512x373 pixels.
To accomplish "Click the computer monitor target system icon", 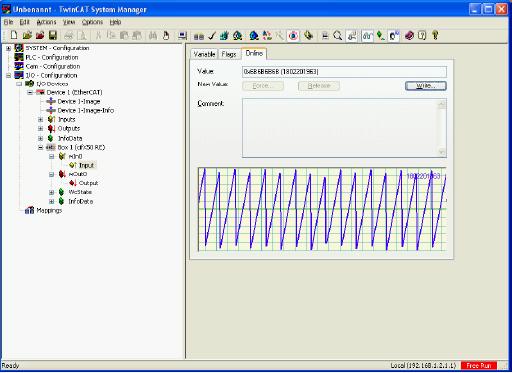I will click(182, 35).
